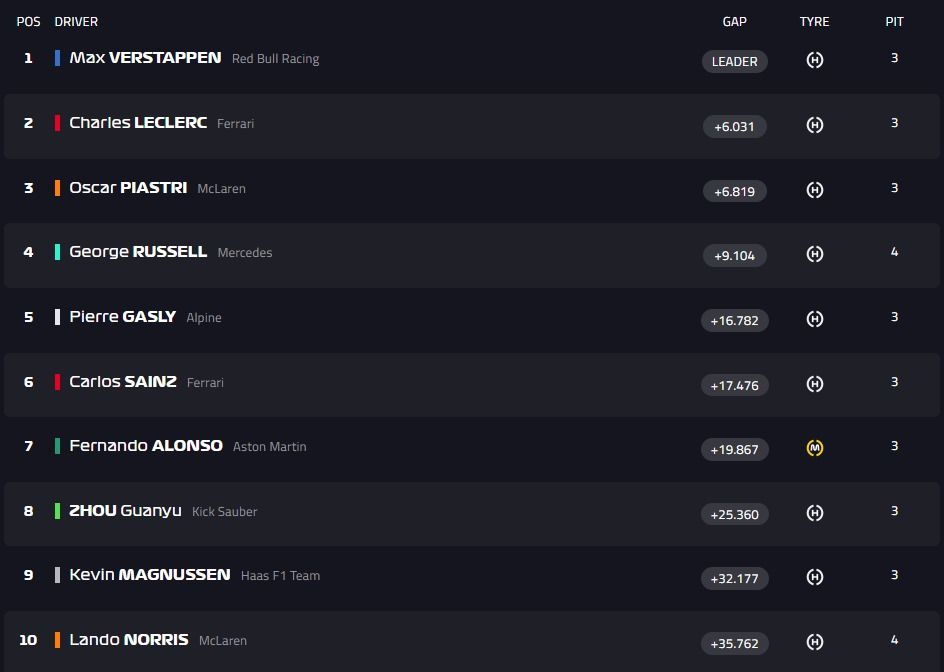Click Gasly's hard tyre icon
Viewport: 944px width, 672px height.
pyautogui.click(x=814, y=319)
